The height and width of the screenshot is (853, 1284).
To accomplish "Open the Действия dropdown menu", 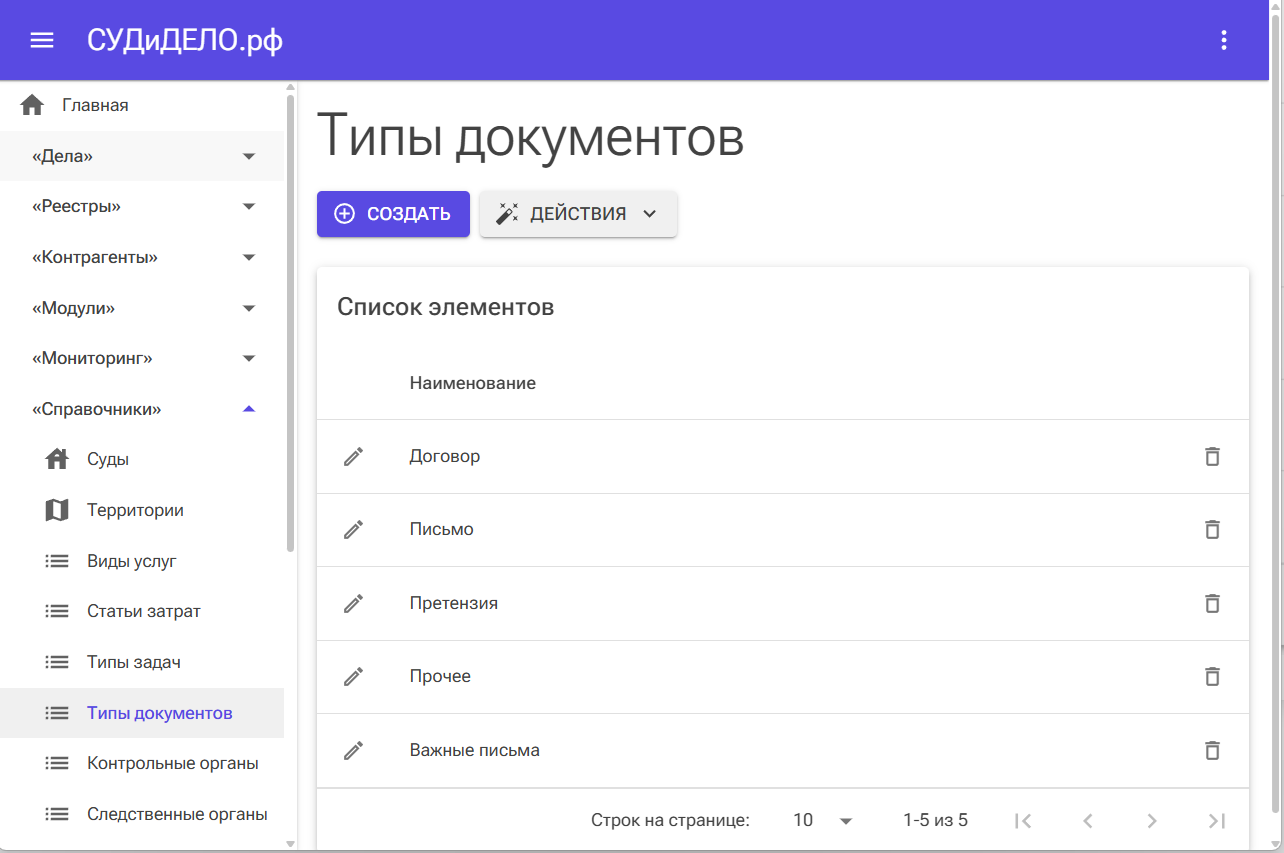I will pos(578,214).
